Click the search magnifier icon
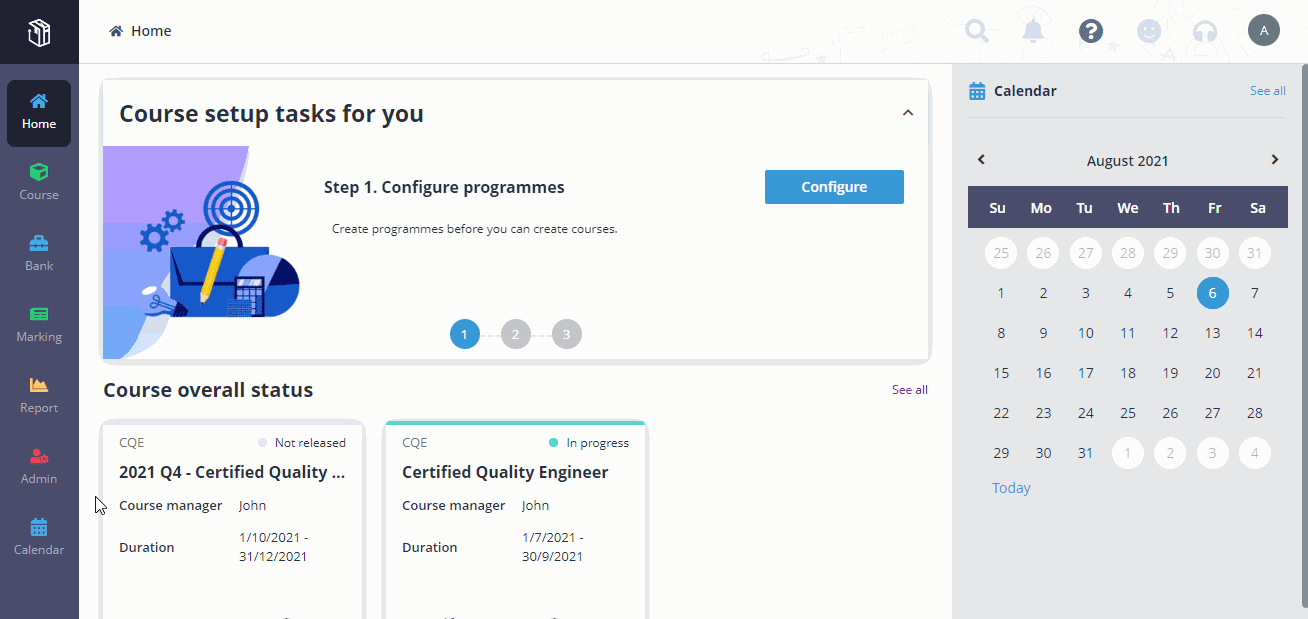This screenshot has height=619, width=1308. pyautogui.click(x=977, y=31)
